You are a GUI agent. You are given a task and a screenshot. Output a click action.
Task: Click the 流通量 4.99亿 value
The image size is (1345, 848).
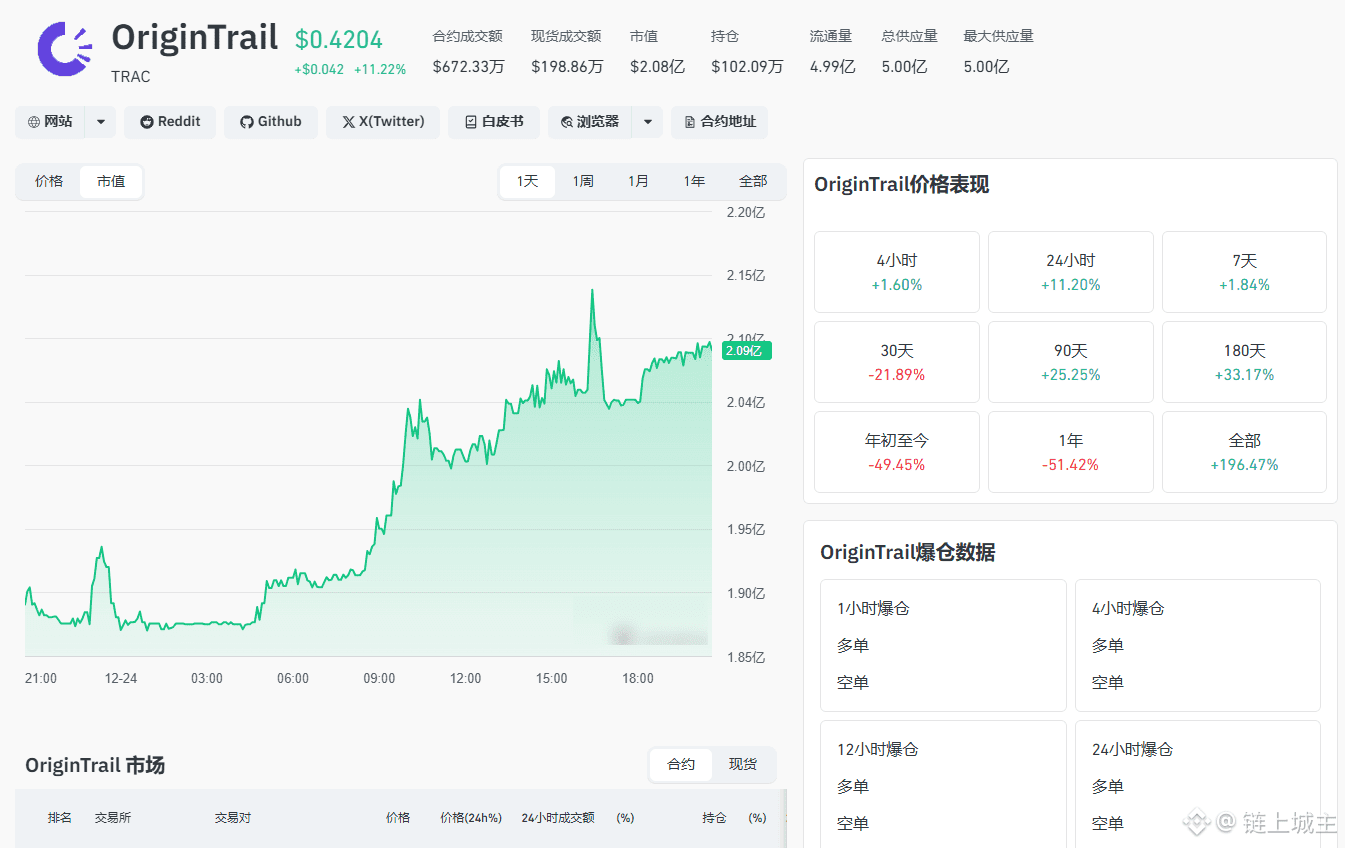click(x=832, y=67)
